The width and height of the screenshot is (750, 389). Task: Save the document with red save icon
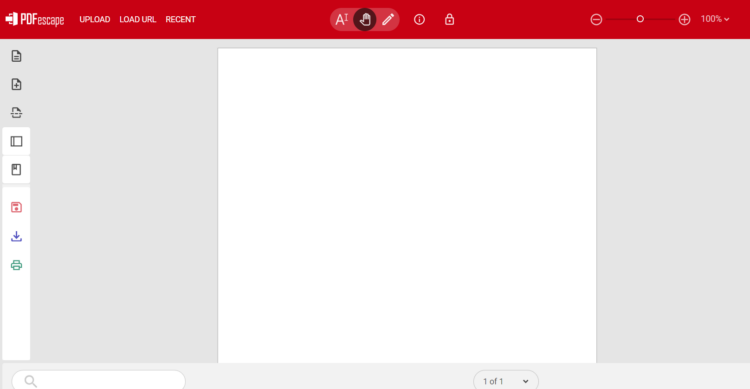pos(16,207)
